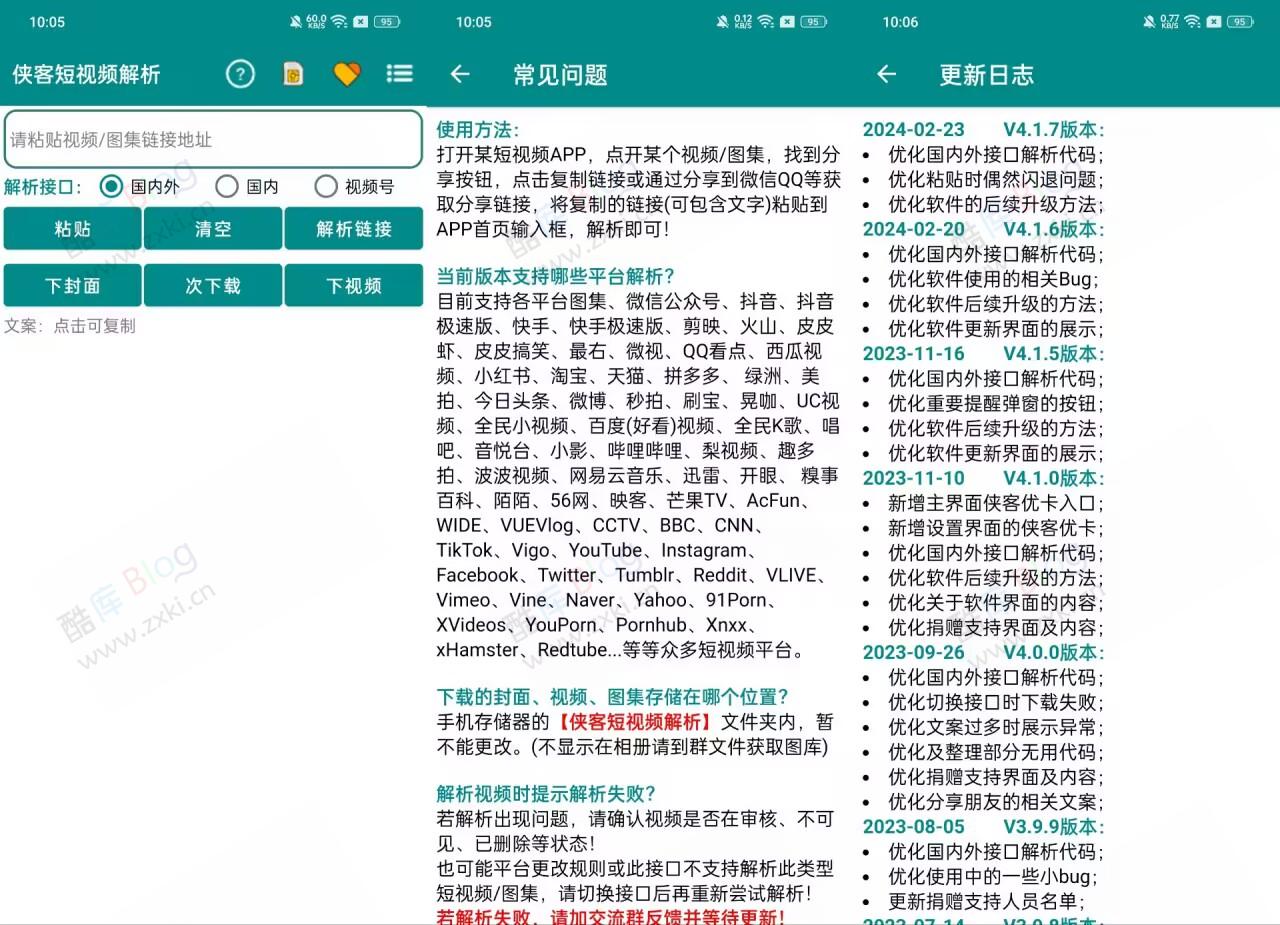Tap 点击可复制 to copy the text
This screenshot has height=925, width=1280.
(96, 325)
